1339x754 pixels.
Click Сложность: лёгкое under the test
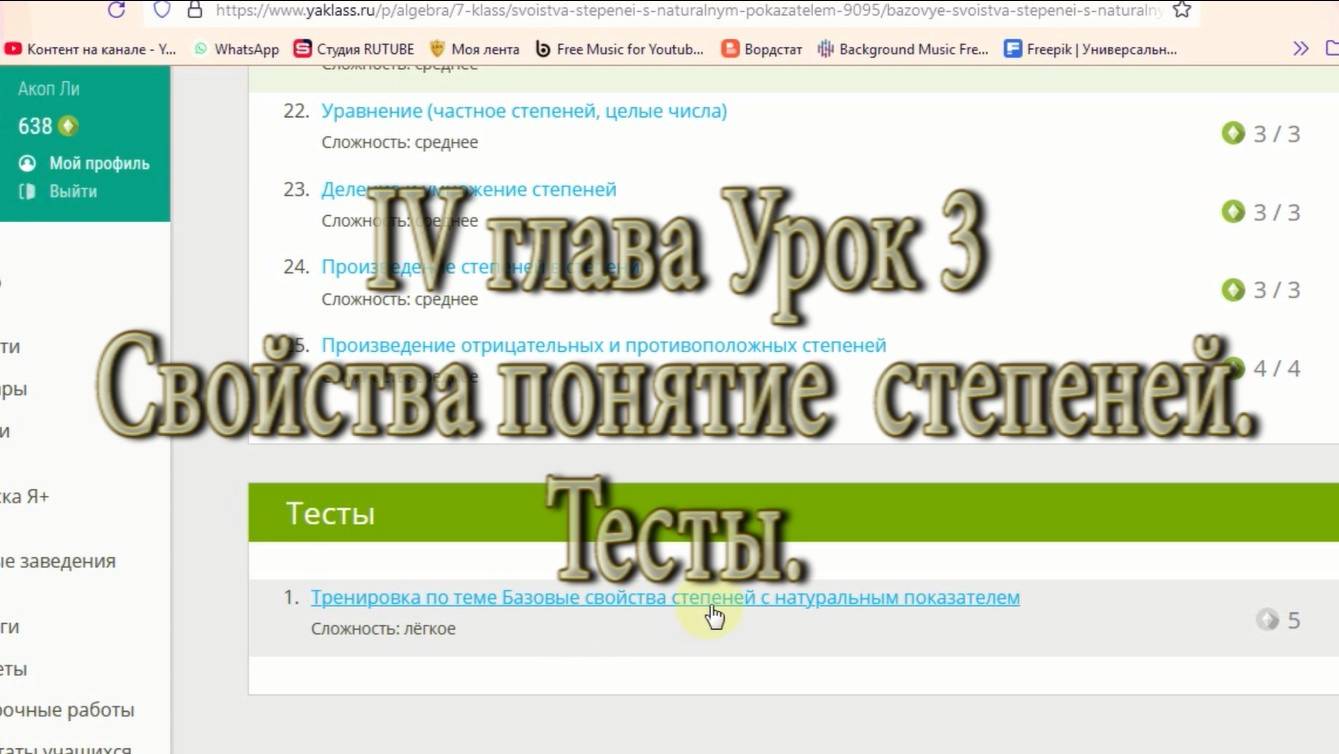383,629
